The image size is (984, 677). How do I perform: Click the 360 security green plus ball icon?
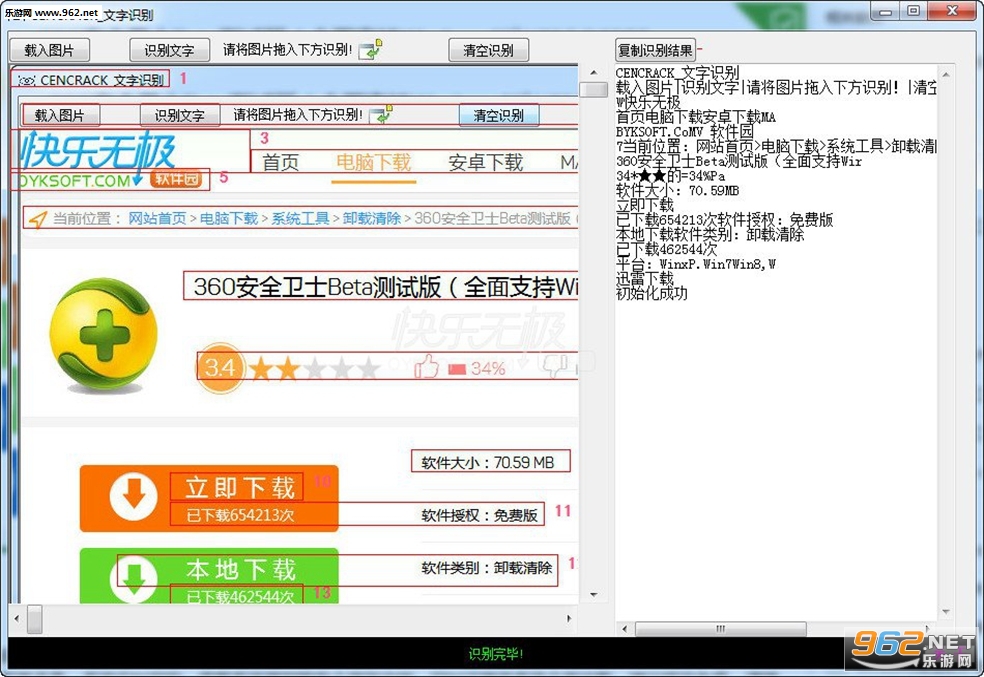tap(104, 334)
